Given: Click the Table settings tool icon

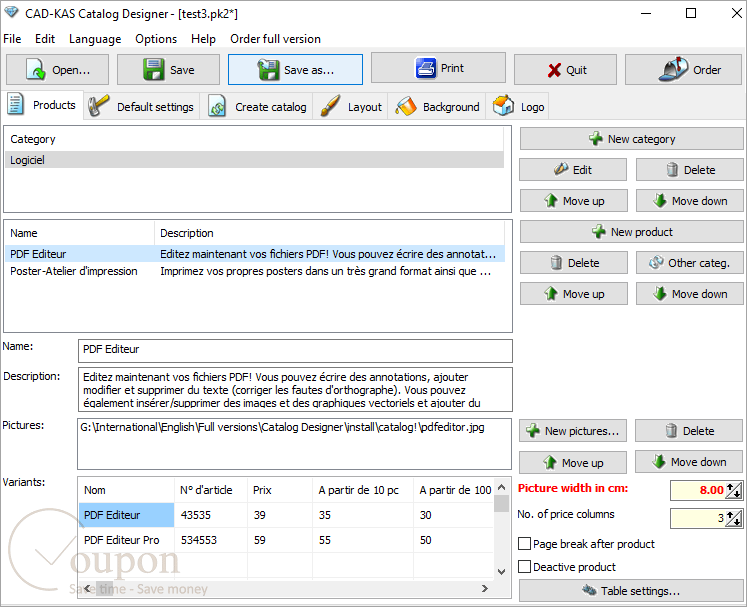Looking at the screenshot, I should coord(589,591).
